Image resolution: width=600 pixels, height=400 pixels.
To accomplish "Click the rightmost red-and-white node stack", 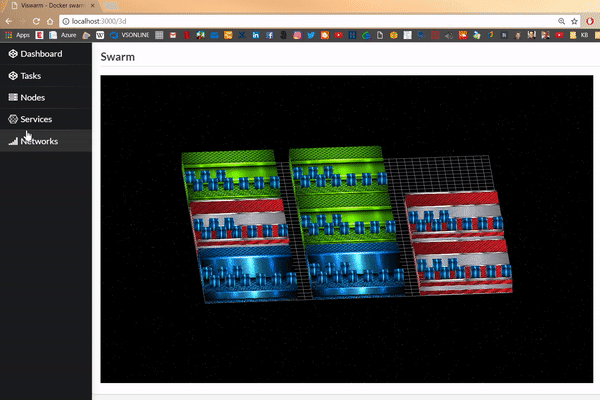I will coord(459,243).
